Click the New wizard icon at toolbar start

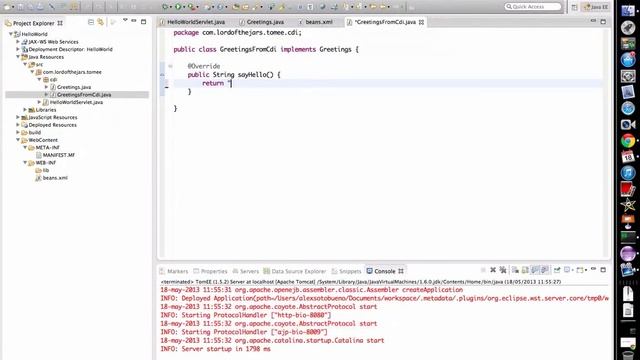point(7,7)
